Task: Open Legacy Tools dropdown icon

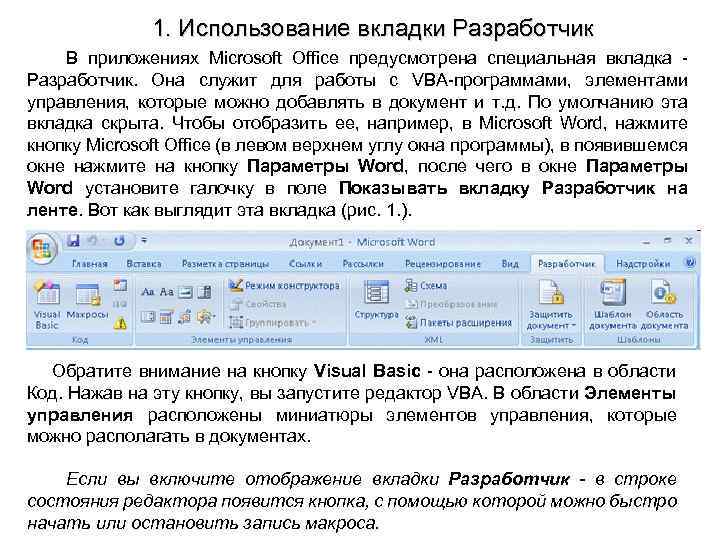Action: pos(206,317)
